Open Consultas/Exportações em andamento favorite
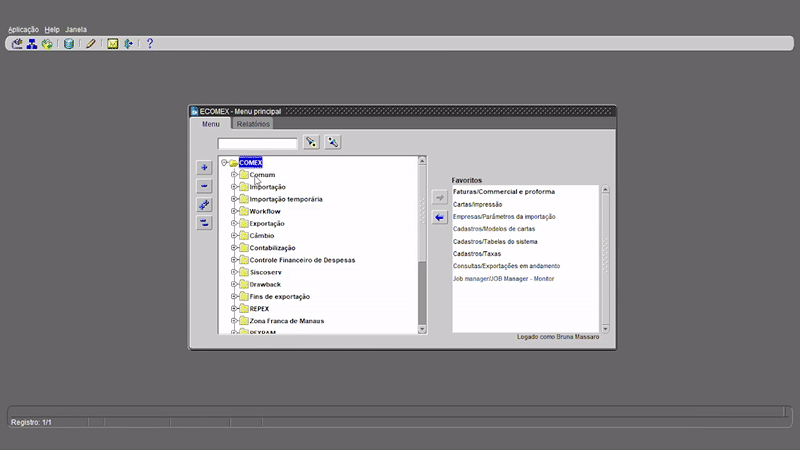The width and height of the screenshot is (800, 450). click(x=506, y=266)
